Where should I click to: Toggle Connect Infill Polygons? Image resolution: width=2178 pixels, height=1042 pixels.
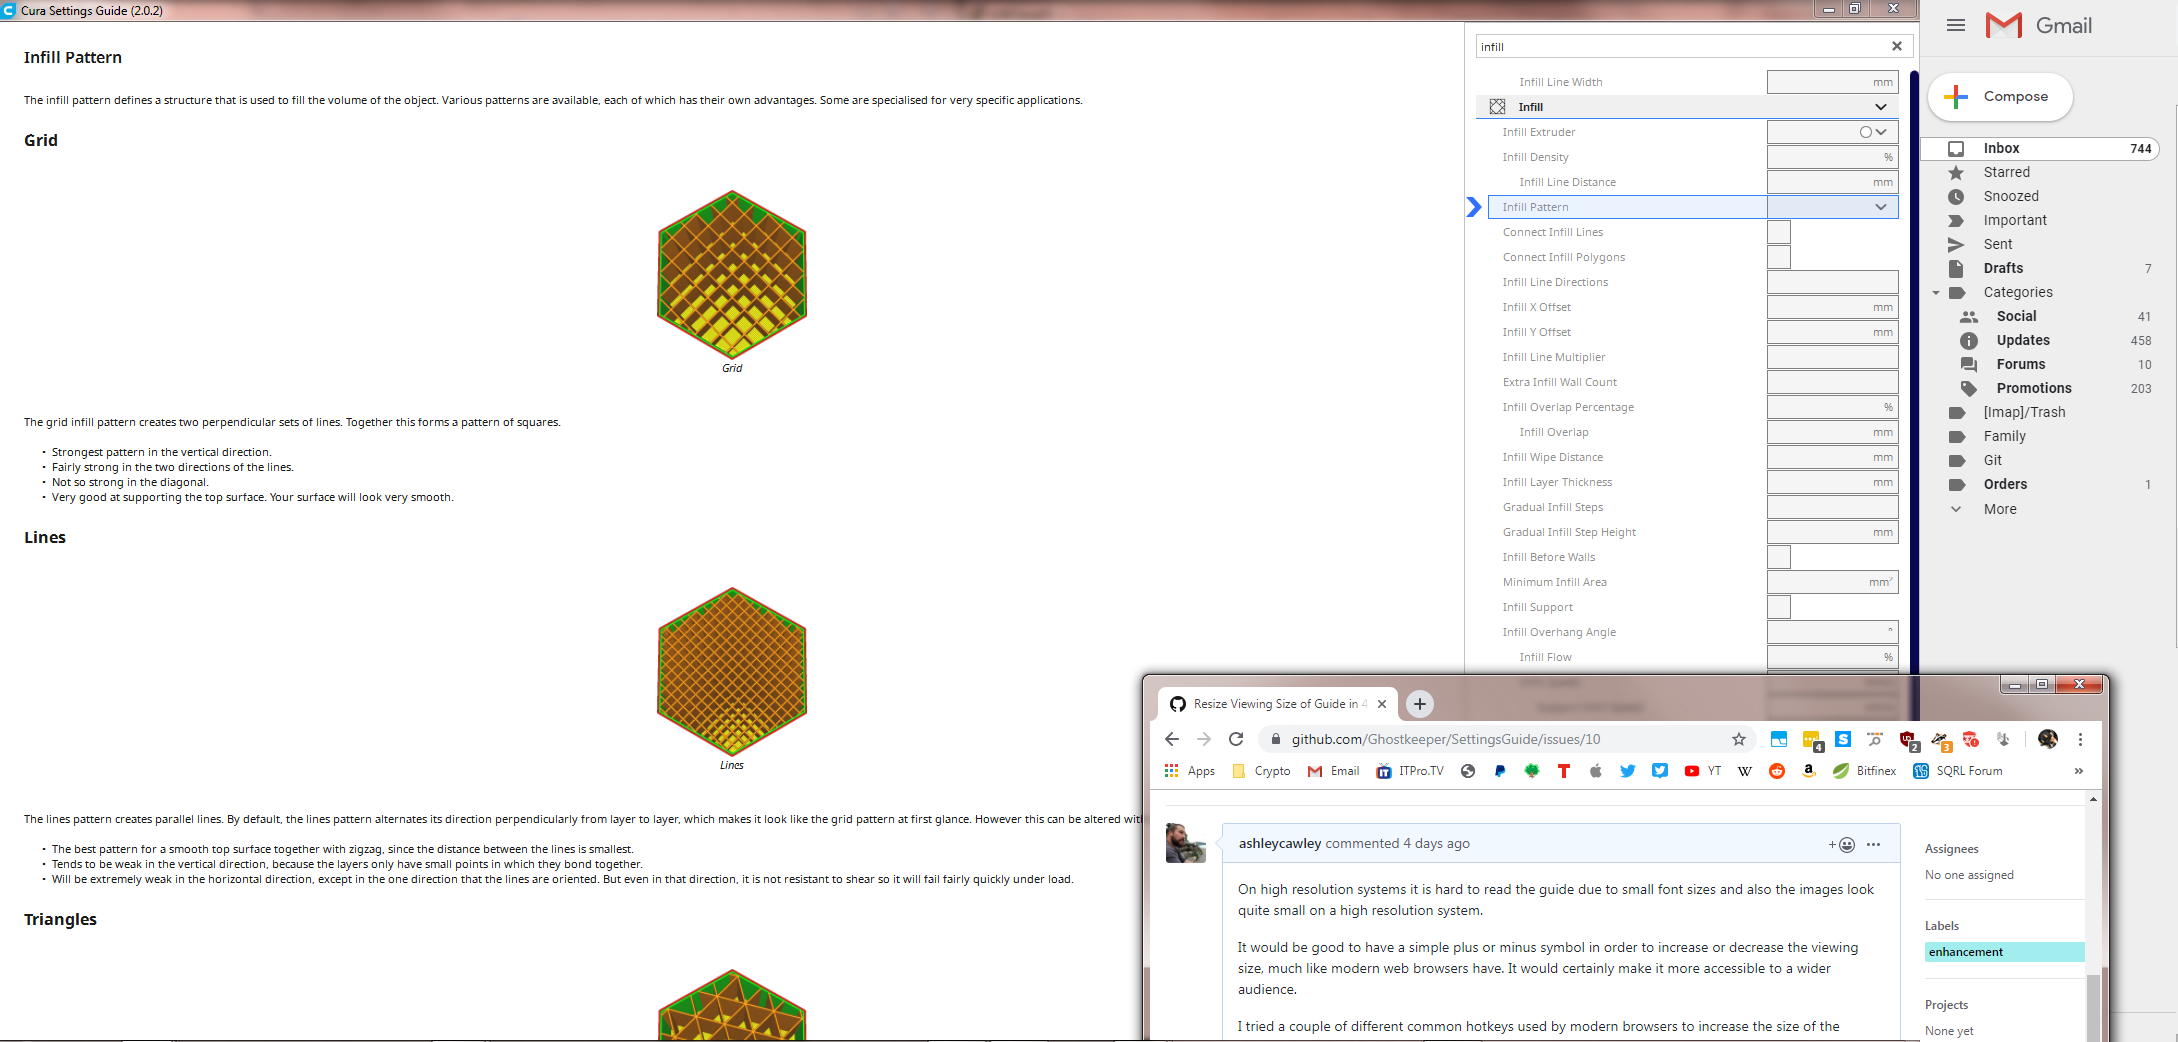[1778, 257]
